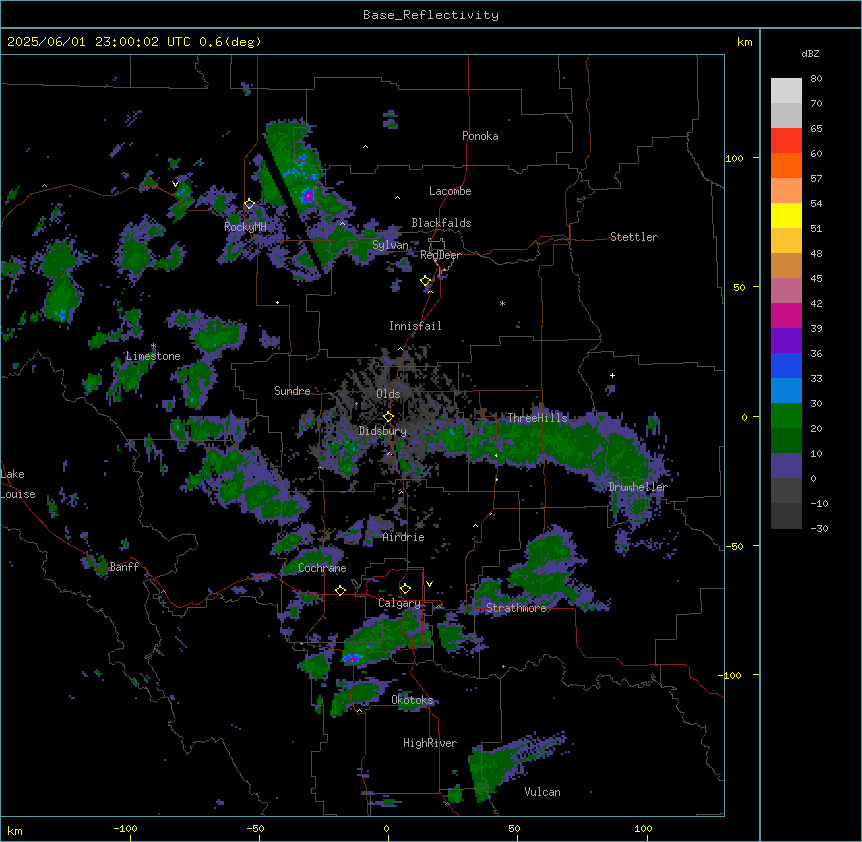This screenshot has width=862, height=842.
Task: Click the Strathmore city label
Action: (516, 608)
